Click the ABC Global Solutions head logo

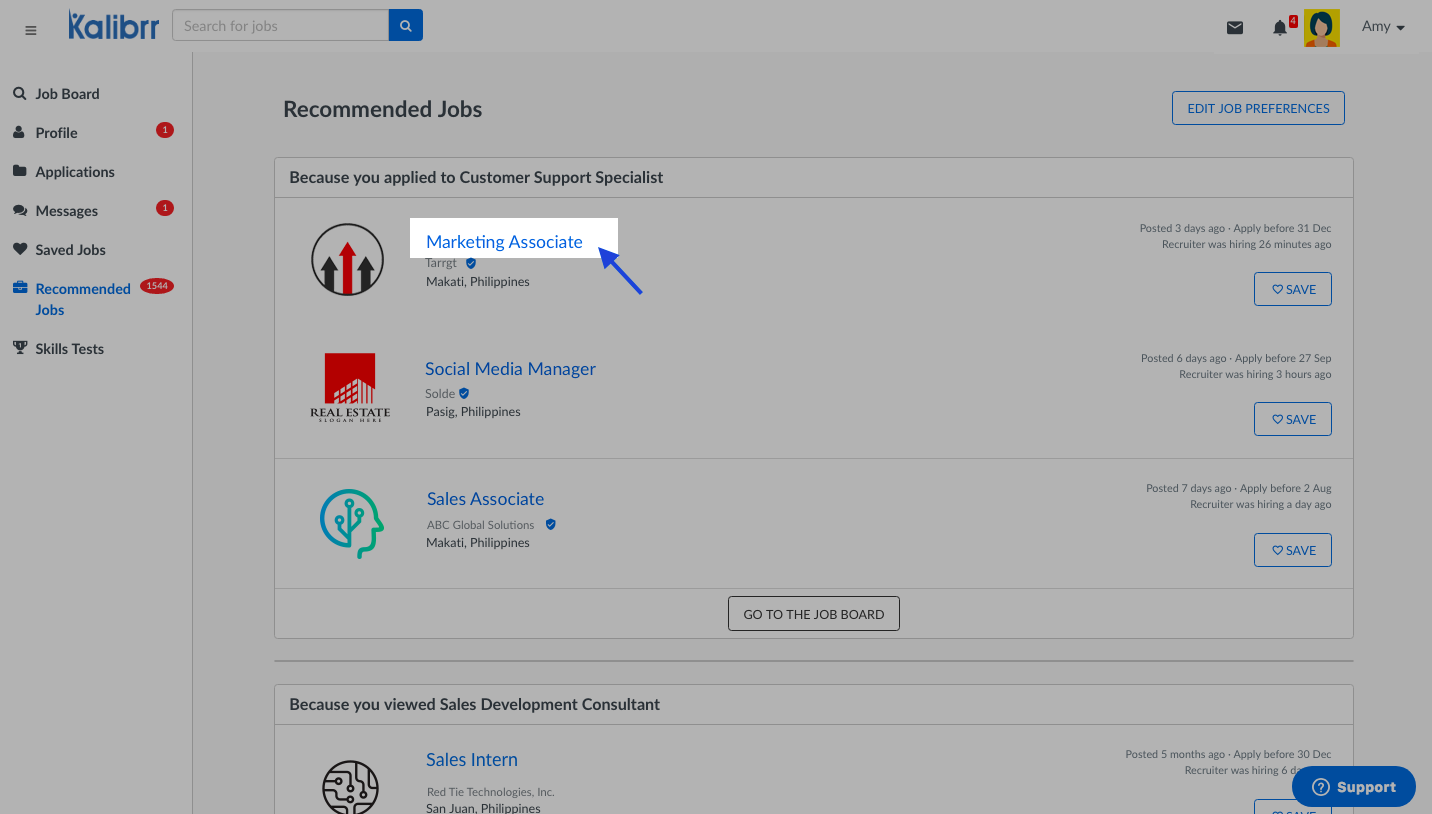351,523
